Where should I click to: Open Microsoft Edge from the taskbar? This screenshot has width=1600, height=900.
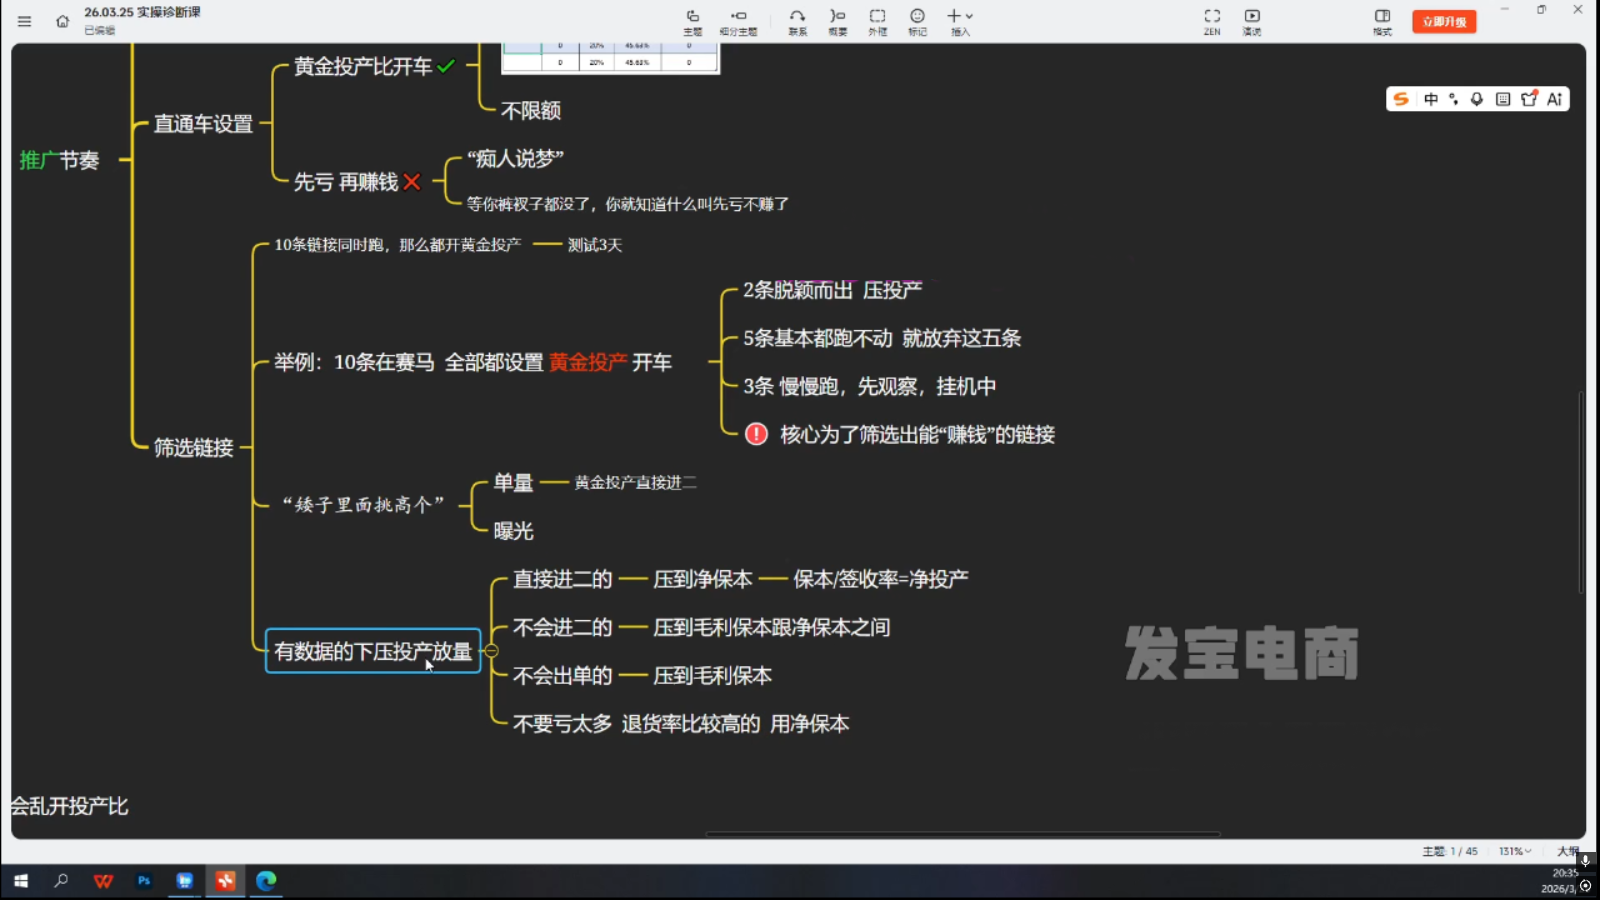[x=266, y=881]
